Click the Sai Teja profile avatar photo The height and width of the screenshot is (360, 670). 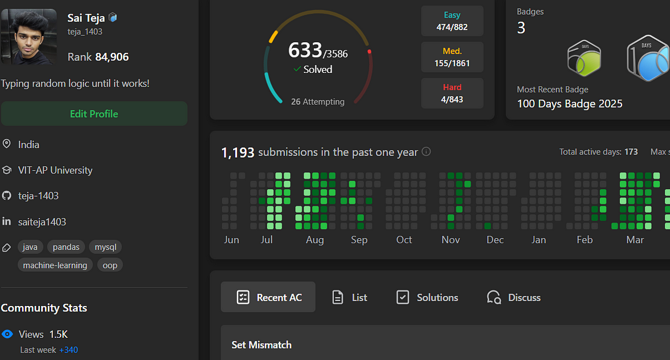click(x=29, y=36)
